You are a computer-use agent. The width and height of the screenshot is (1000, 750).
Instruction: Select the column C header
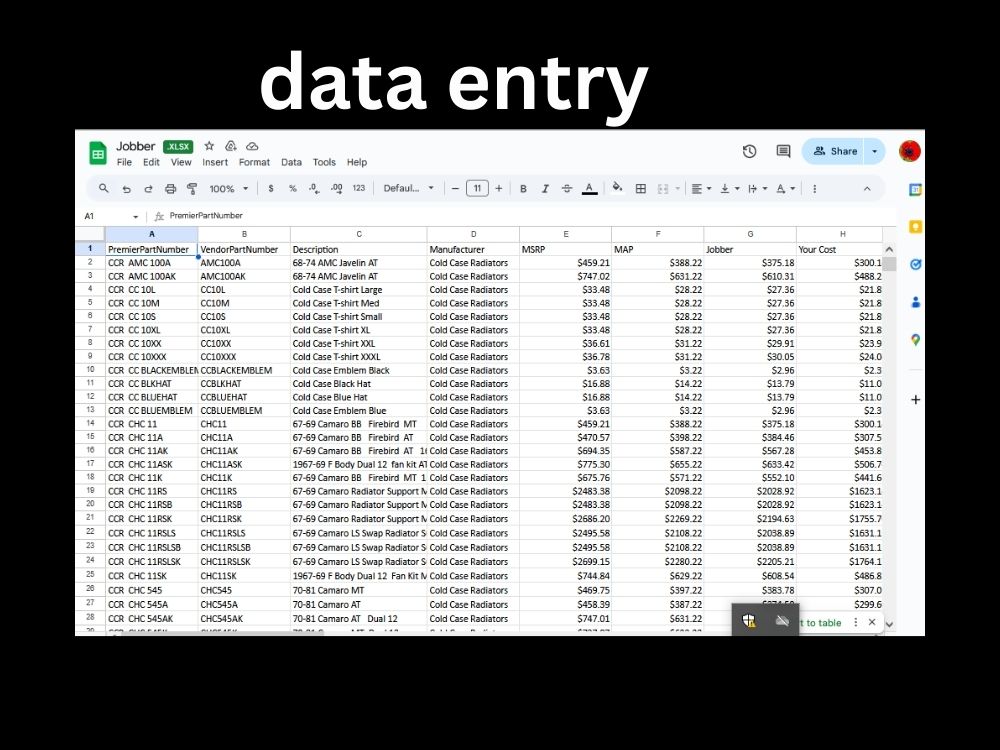pyautogui.click(x=358, y=234)
